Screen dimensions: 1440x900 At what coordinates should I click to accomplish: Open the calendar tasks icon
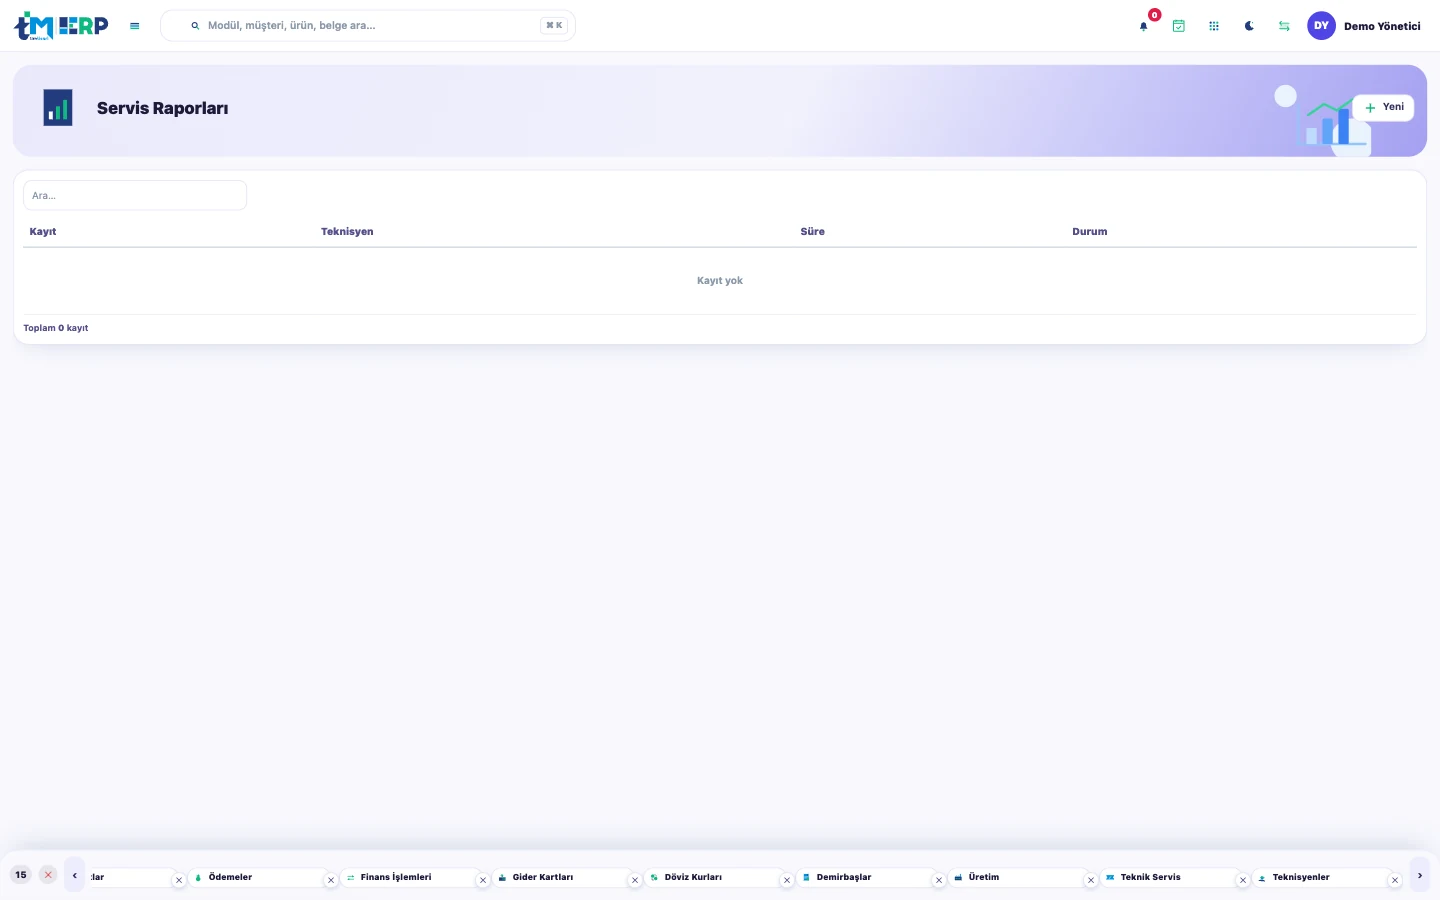point(1179,26)
